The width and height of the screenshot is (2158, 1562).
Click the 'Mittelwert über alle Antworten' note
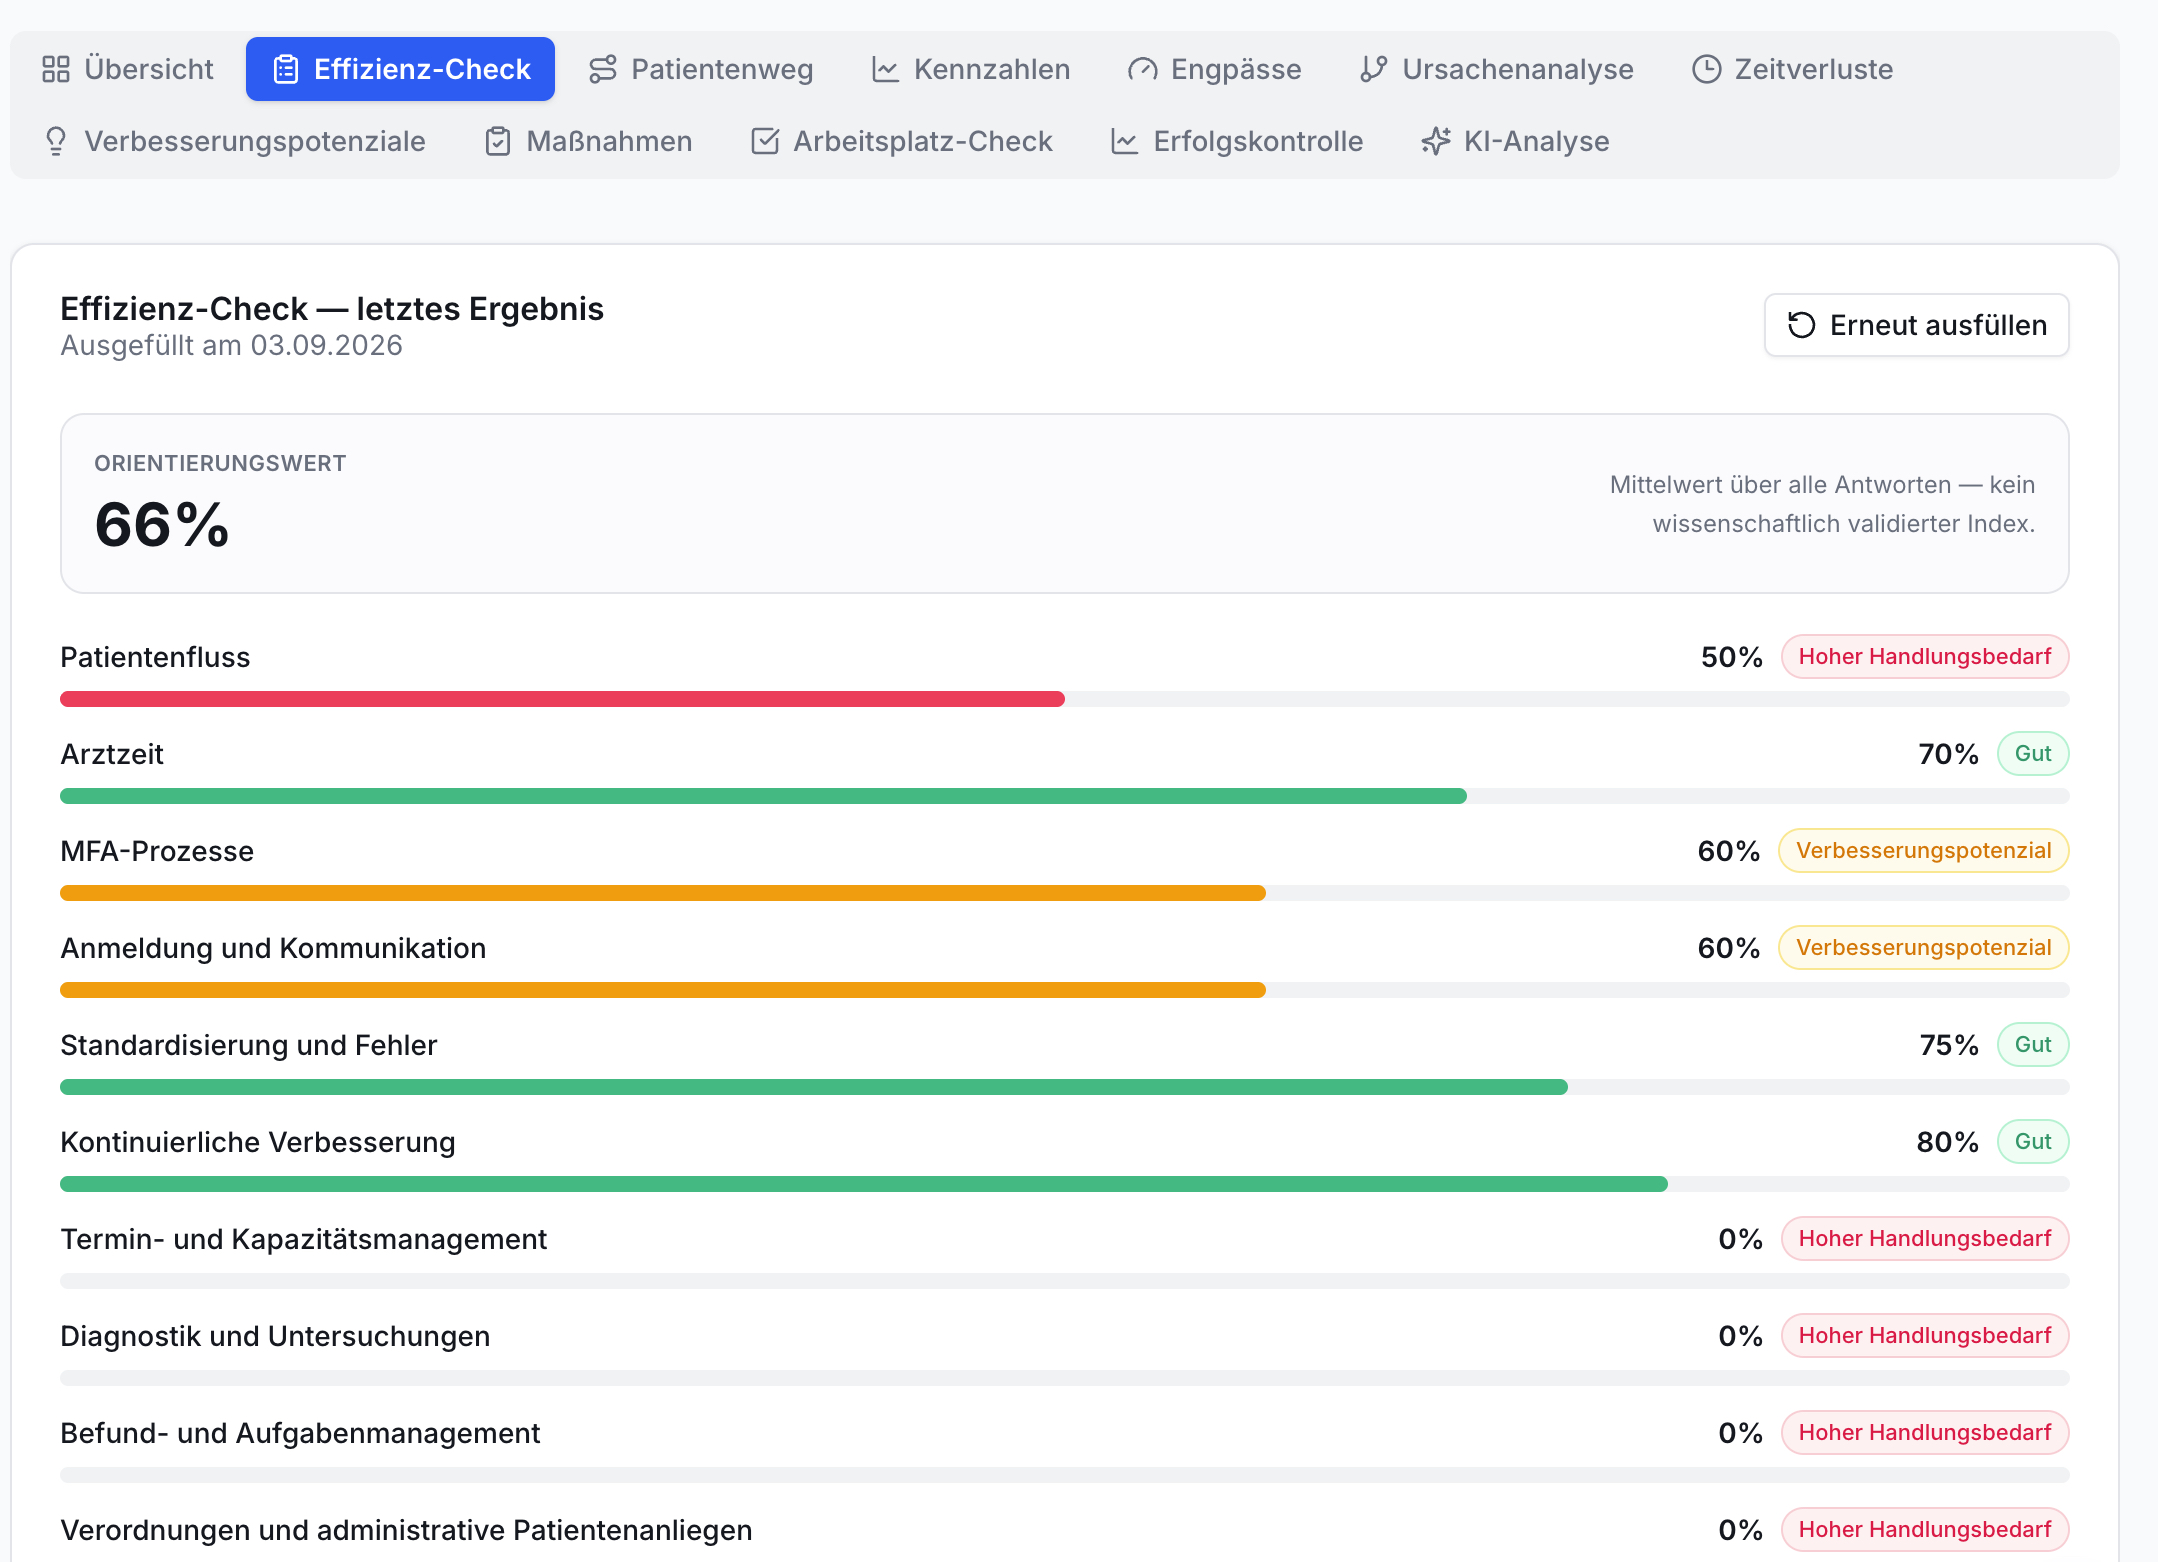[1822, 504]
